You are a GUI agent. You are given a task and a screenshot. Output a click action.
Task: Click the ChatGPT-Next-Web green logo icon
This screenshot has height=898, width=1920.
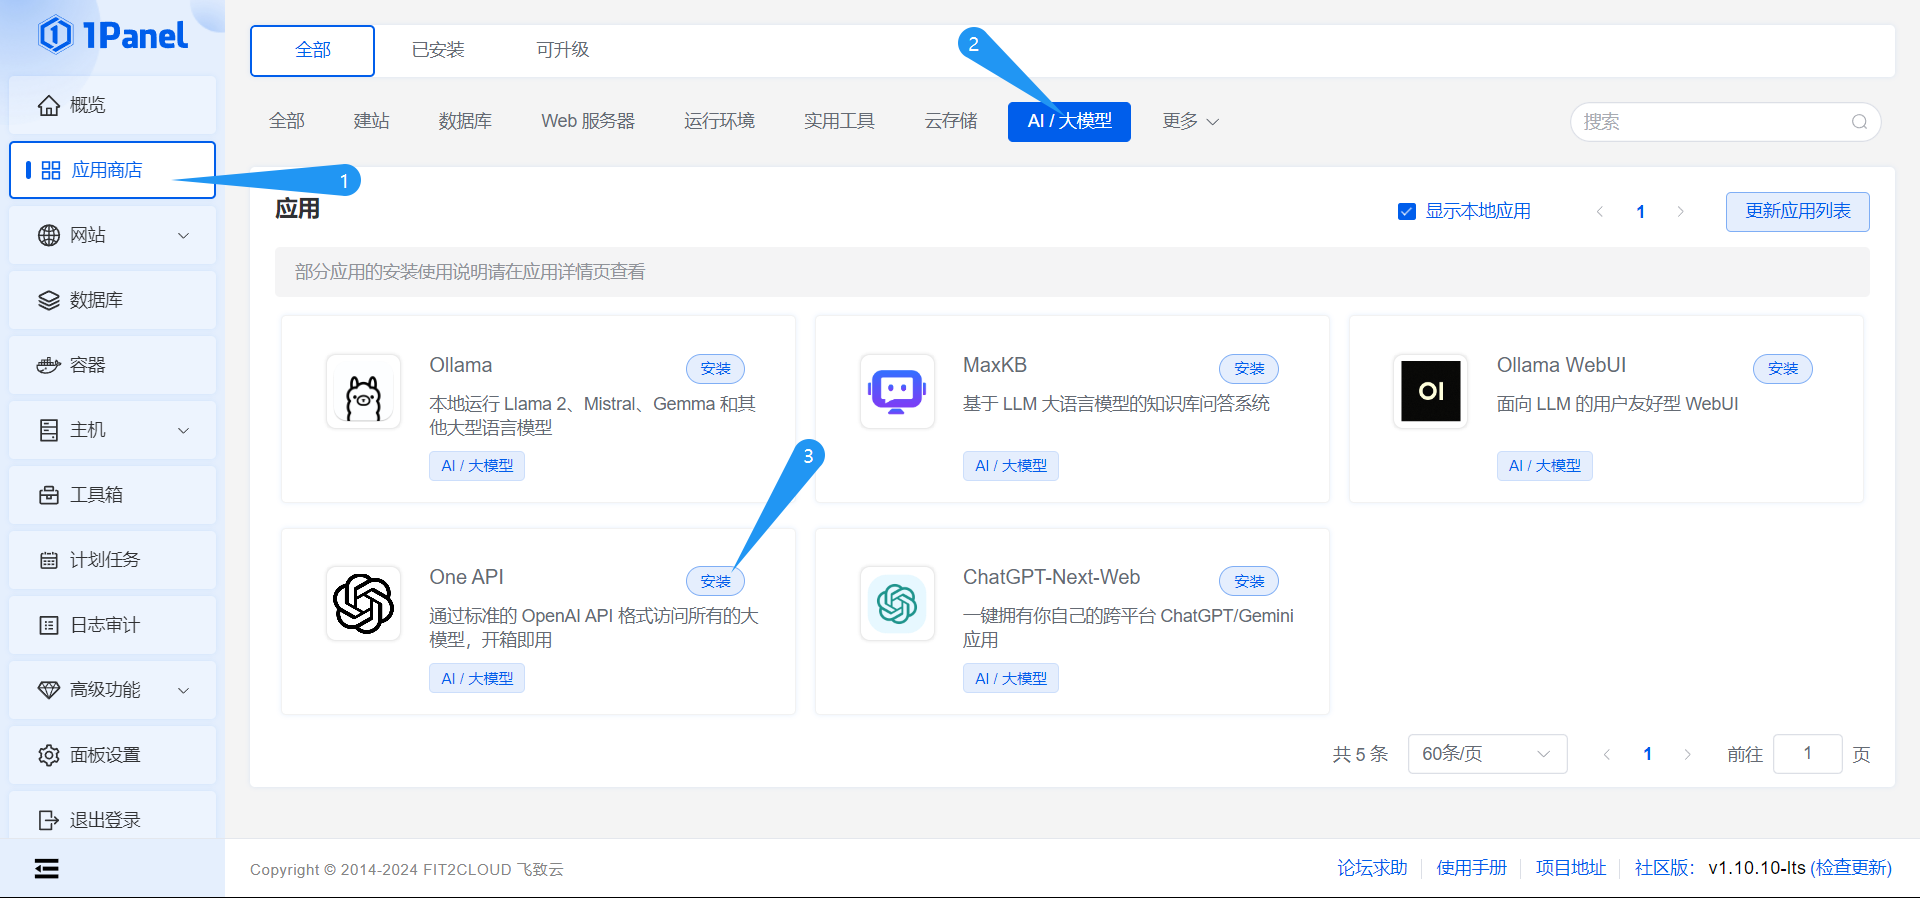click(897, 603)
